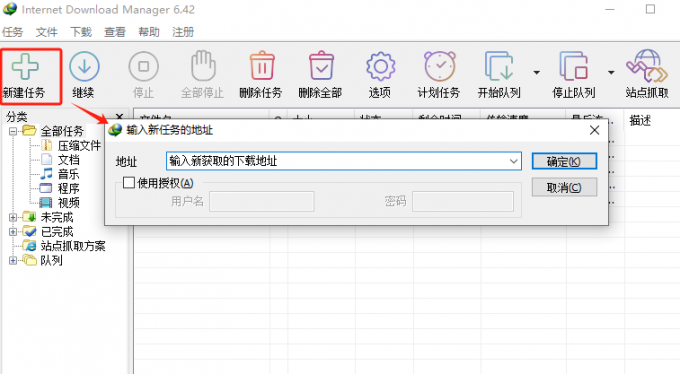Click the 音乐 note icon
The image size is (680, 374).
[x=46, y=174]
